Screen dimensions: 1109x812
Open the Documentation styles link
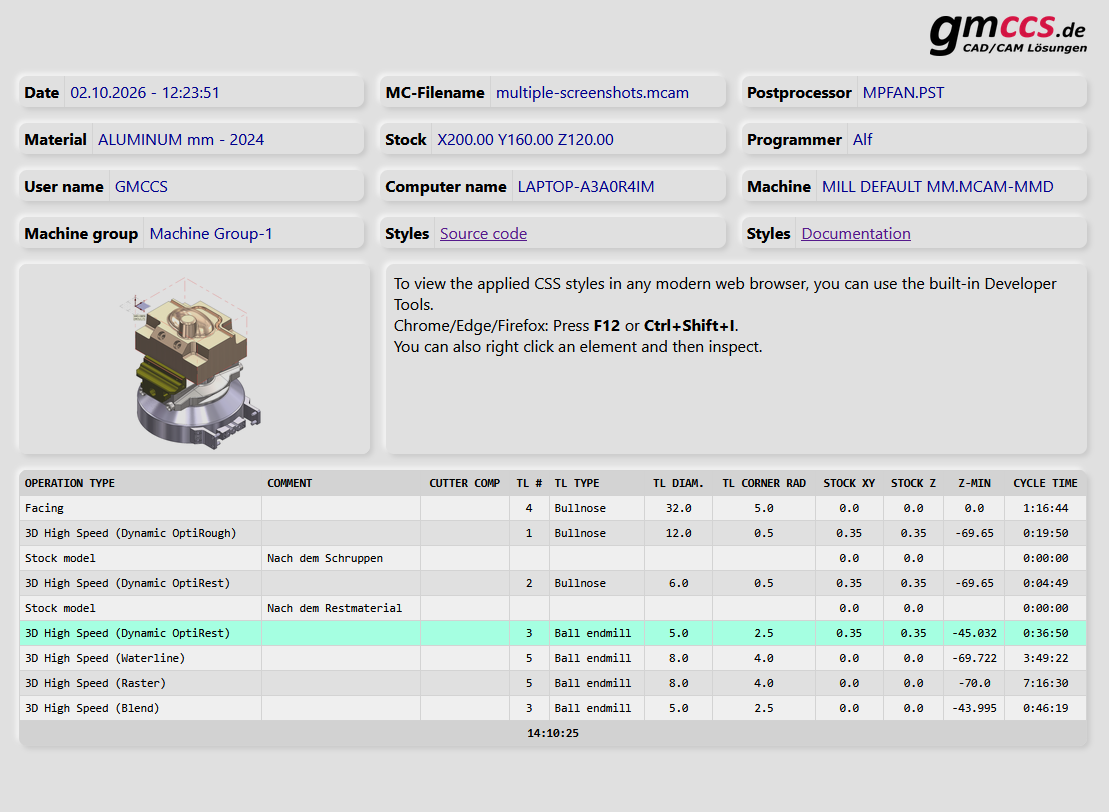click(x=856, y=233)
